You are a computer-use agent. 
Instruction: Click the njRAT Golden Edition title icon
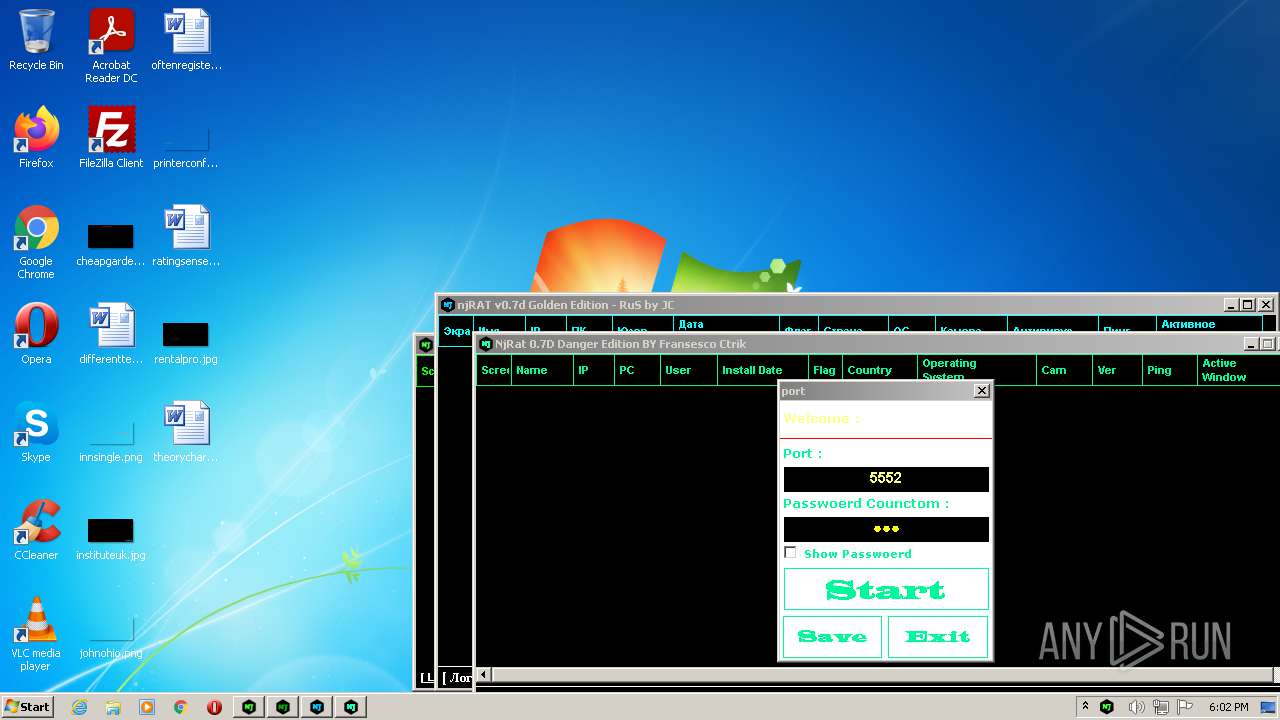tap(448, 305)
